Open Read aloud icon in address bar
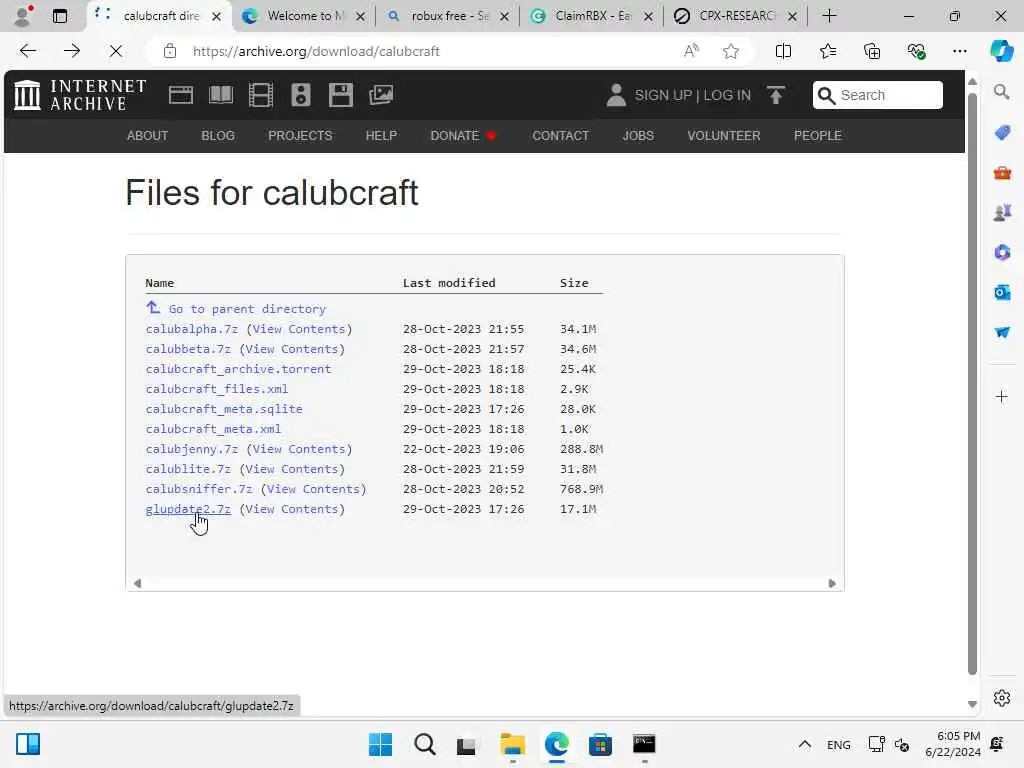 (x=691, y=51)
